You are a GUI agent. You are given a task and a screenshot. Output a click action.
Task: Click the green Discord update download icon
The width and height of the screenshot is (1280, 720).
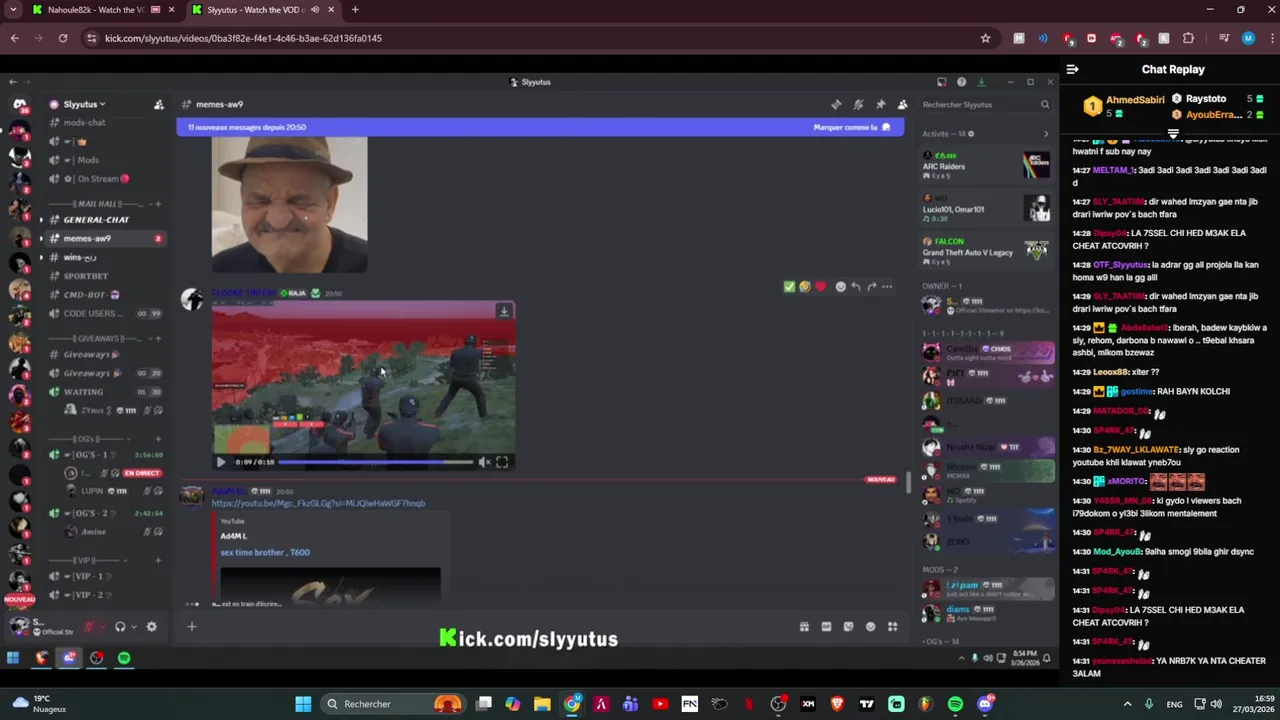981,82
